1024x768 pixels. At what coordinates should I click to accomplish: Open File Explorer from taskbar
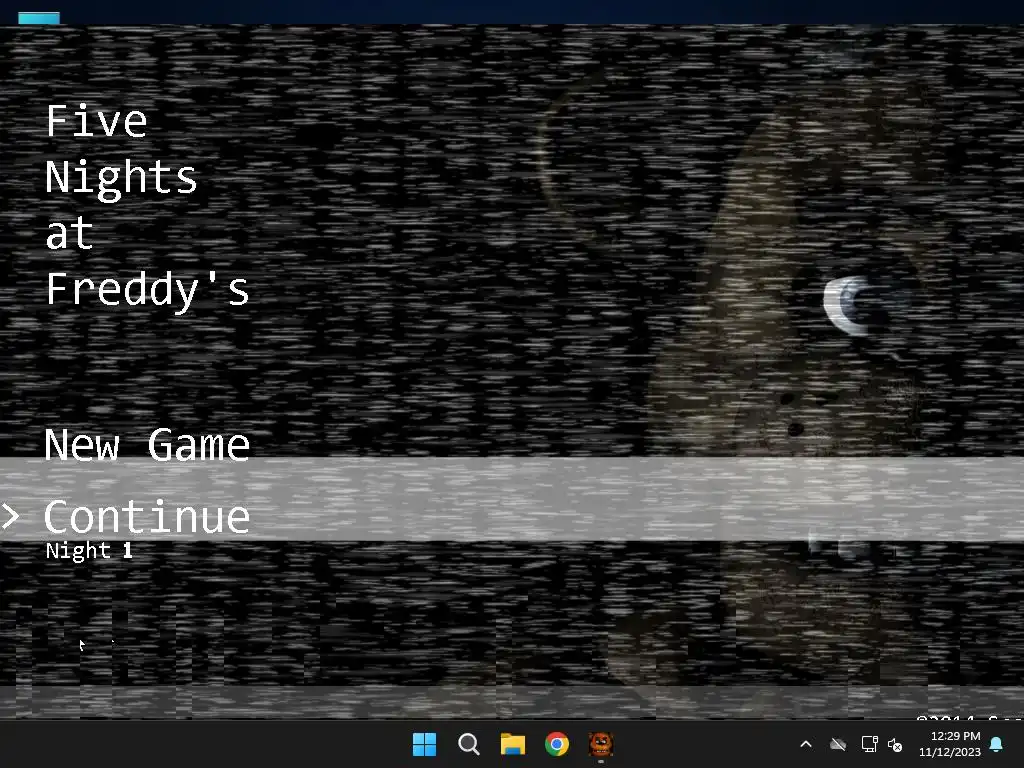point(513,744)
